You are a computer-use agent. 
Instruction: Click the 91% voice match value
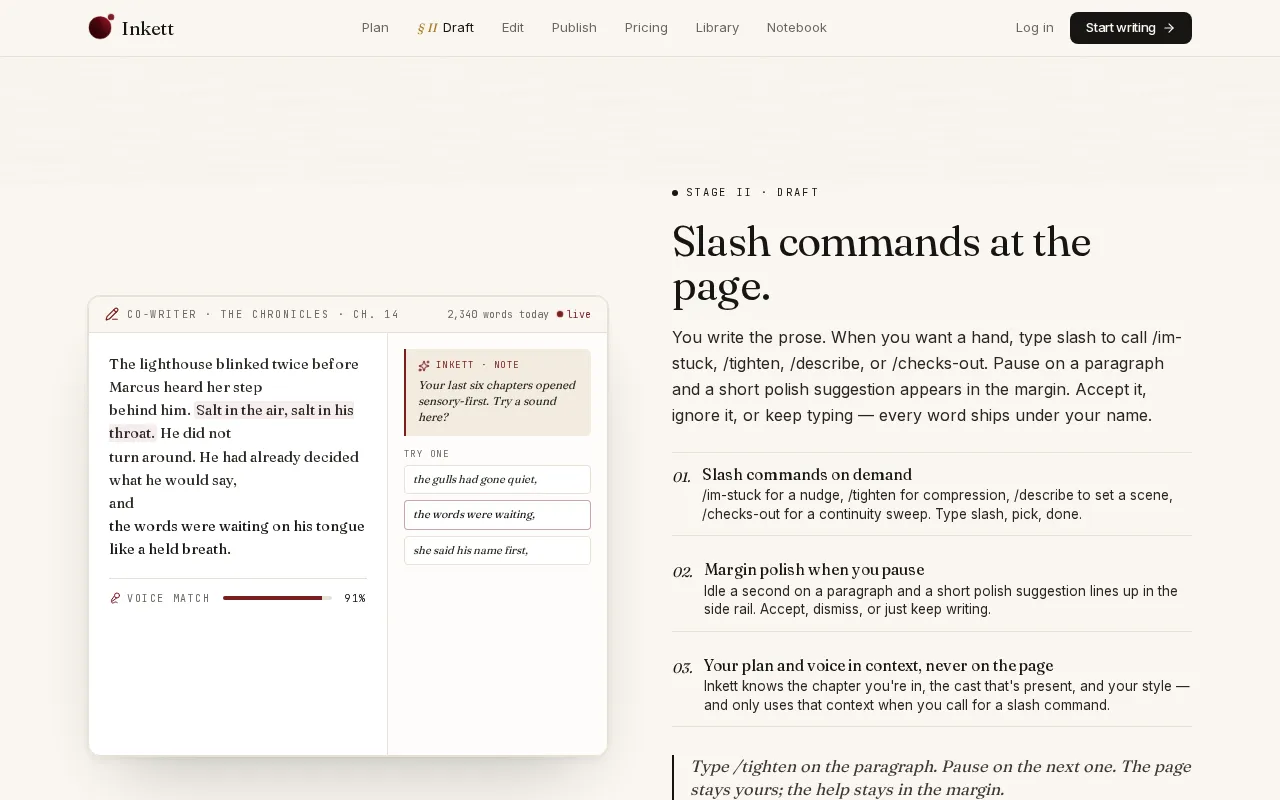click(355, 598)
